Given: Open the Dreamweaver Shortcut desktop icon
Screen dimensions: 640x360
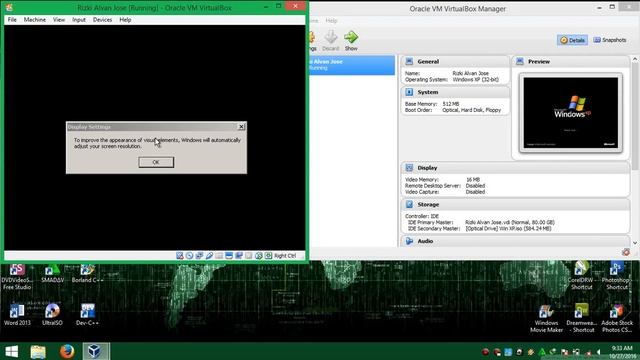Looking at the screenshot, I should point(582,318).
